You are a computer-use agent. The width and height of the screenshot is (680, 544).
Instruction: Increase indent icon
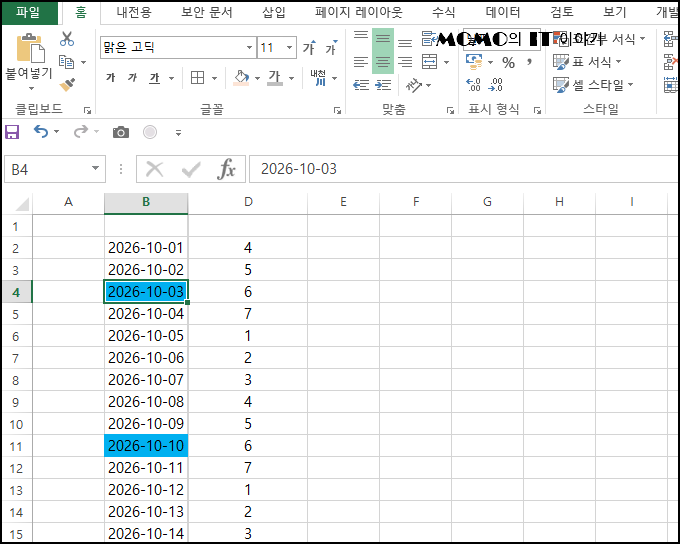[383, 85]
